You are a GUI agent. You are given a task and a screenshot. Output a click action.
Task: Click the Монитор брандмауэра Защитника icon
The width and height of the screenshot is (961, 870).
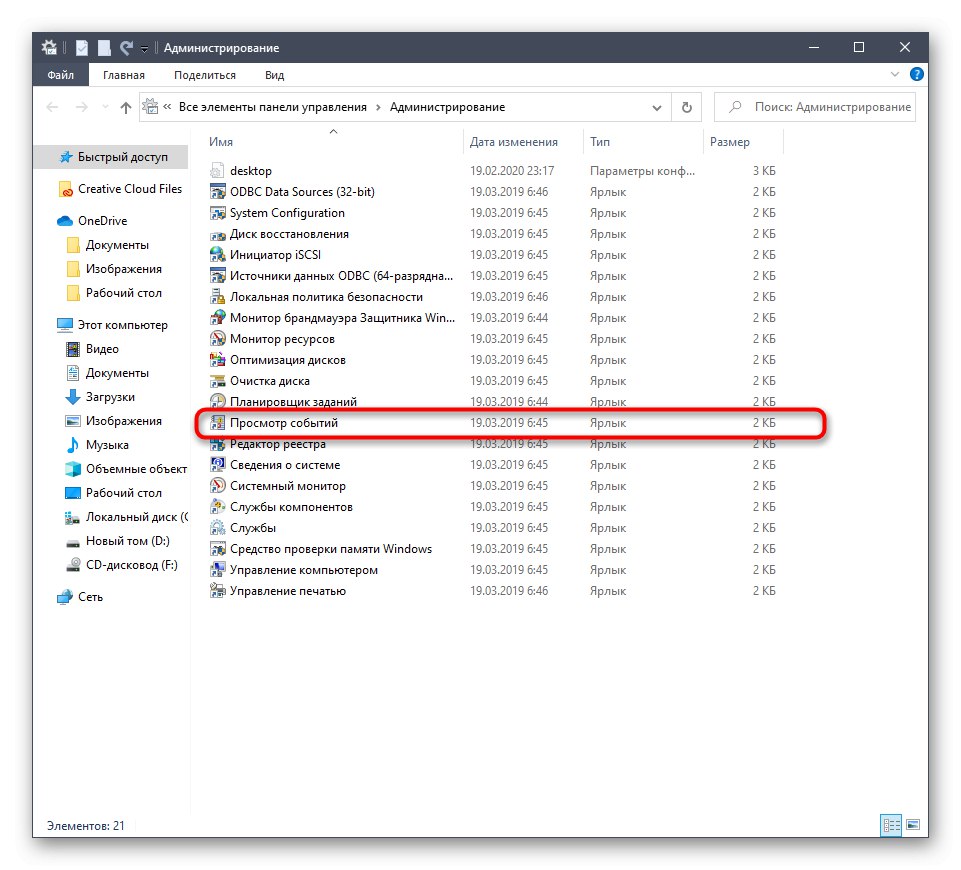tap(218, 318)
